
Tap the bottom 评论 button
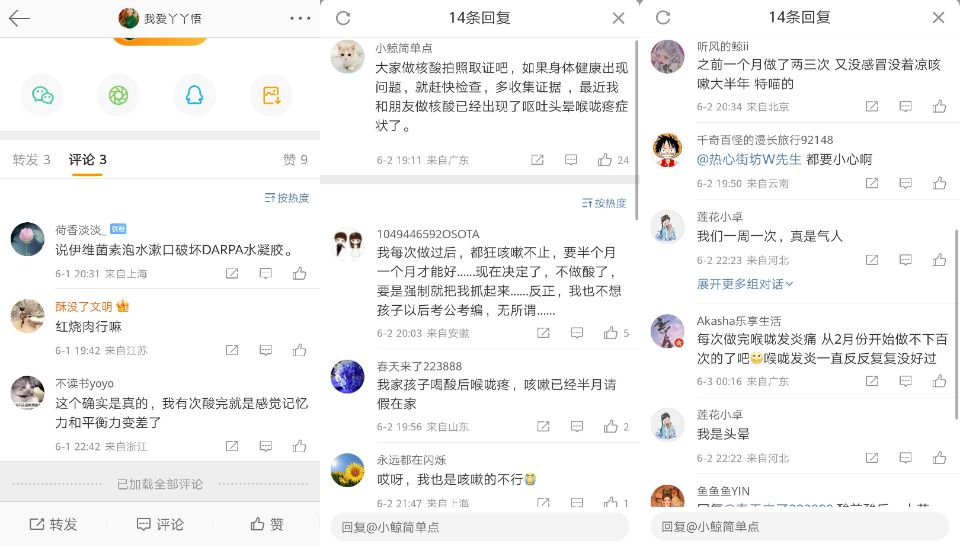point(160,524)
